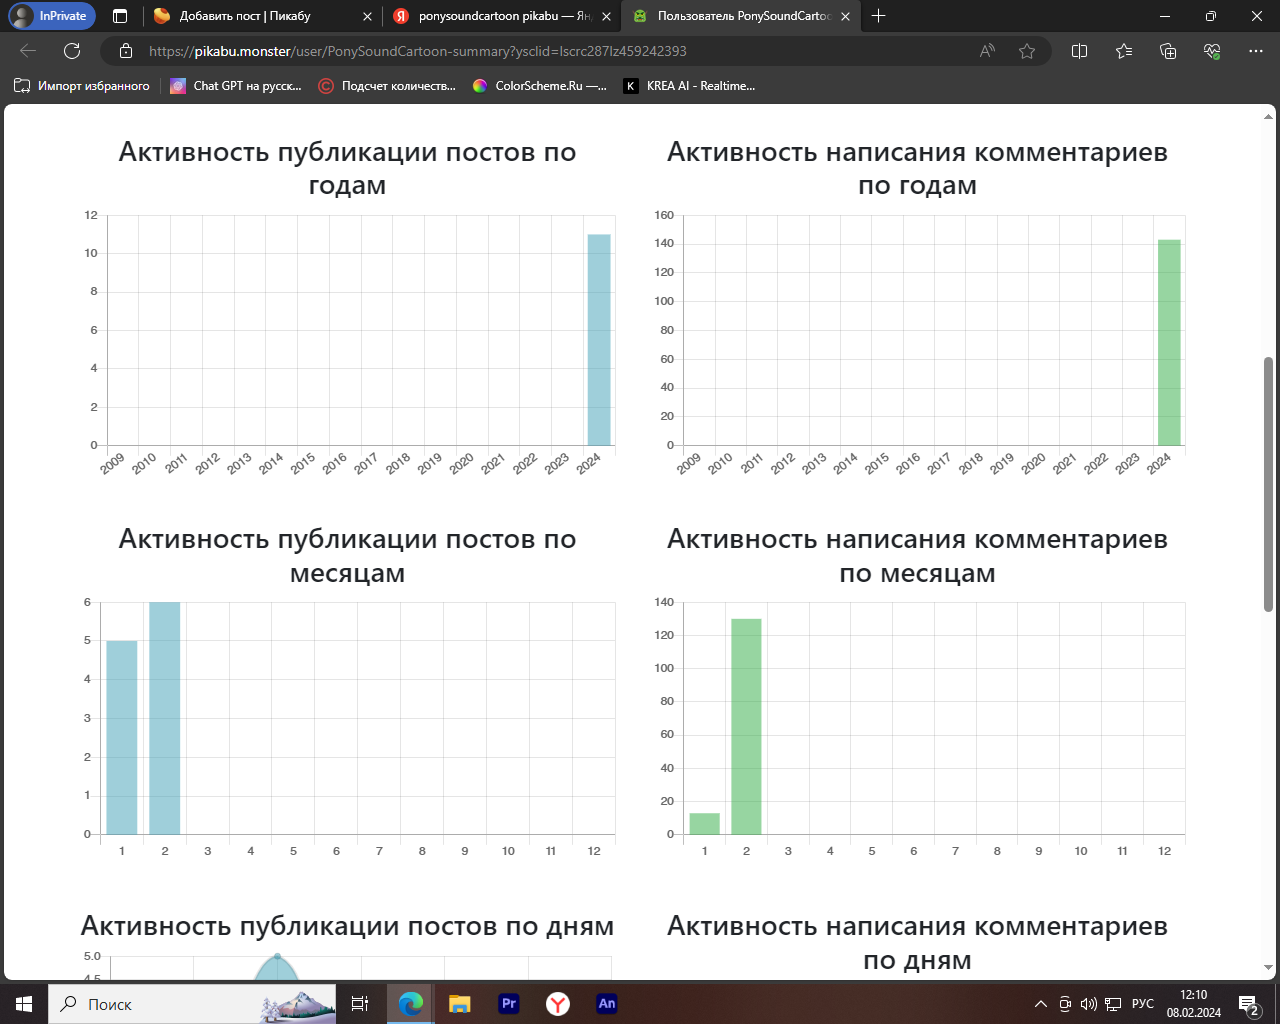Open Browser essentials heart icon
This screenshot has width=1280, height=1024.
[x=1212, y=51]
